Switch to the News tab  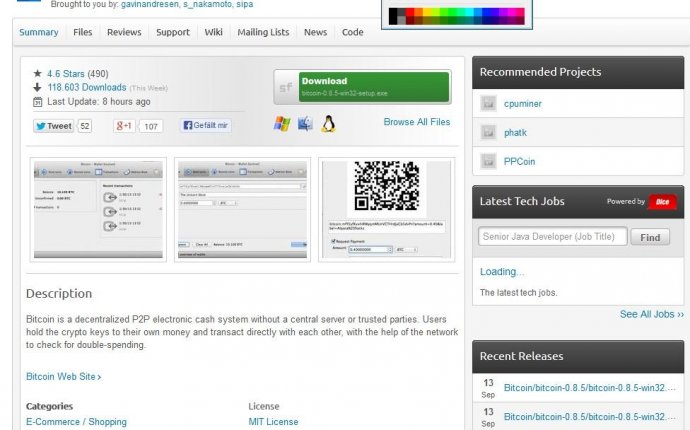[316, 32]
